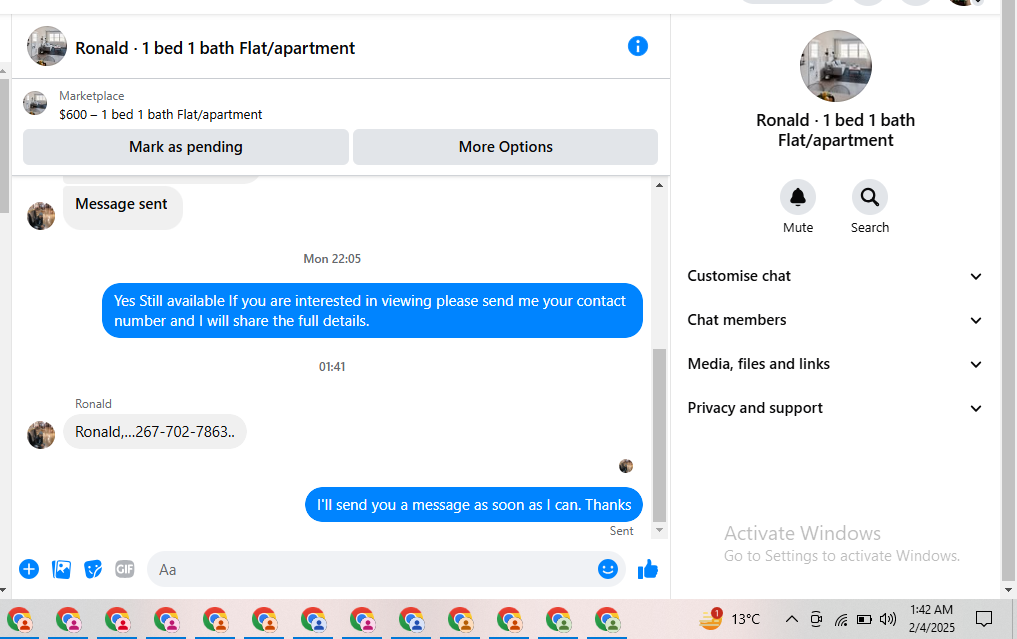The height and width of the screenshot is (639, 1017).
Task: Click Mark as pending button
Action: click(185, 147)
